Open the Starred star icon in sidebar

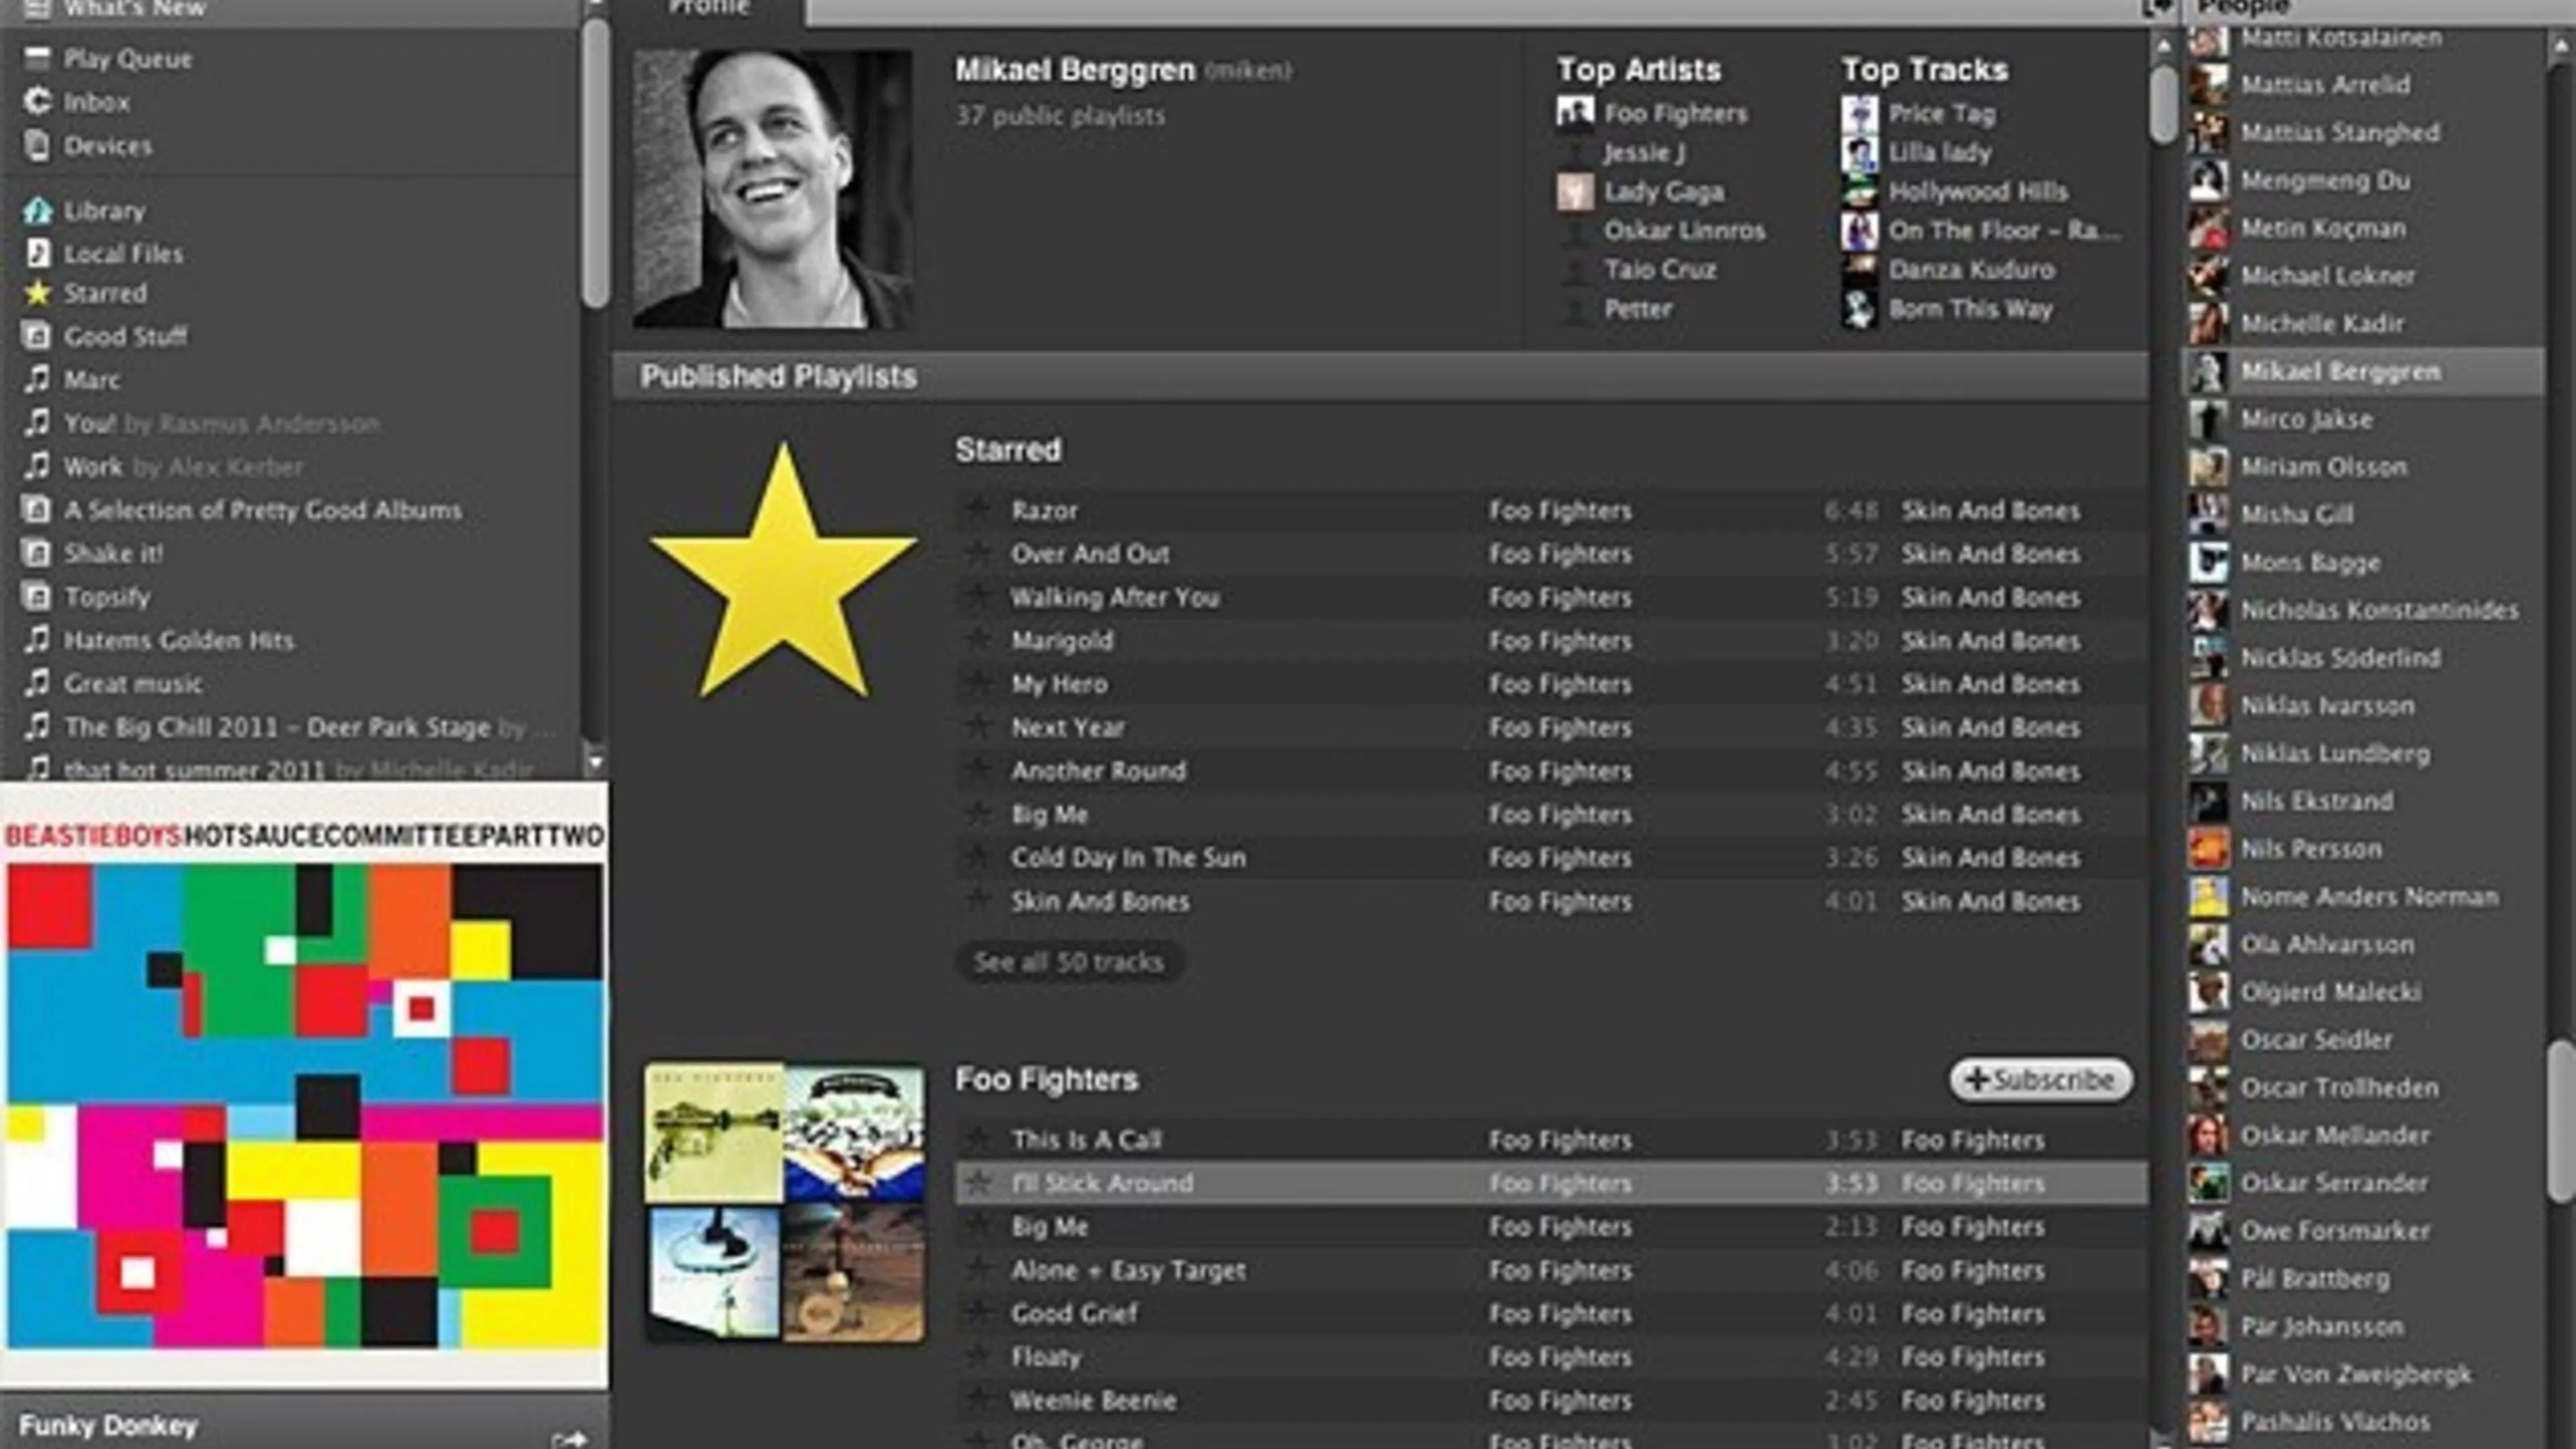(37, 293)
